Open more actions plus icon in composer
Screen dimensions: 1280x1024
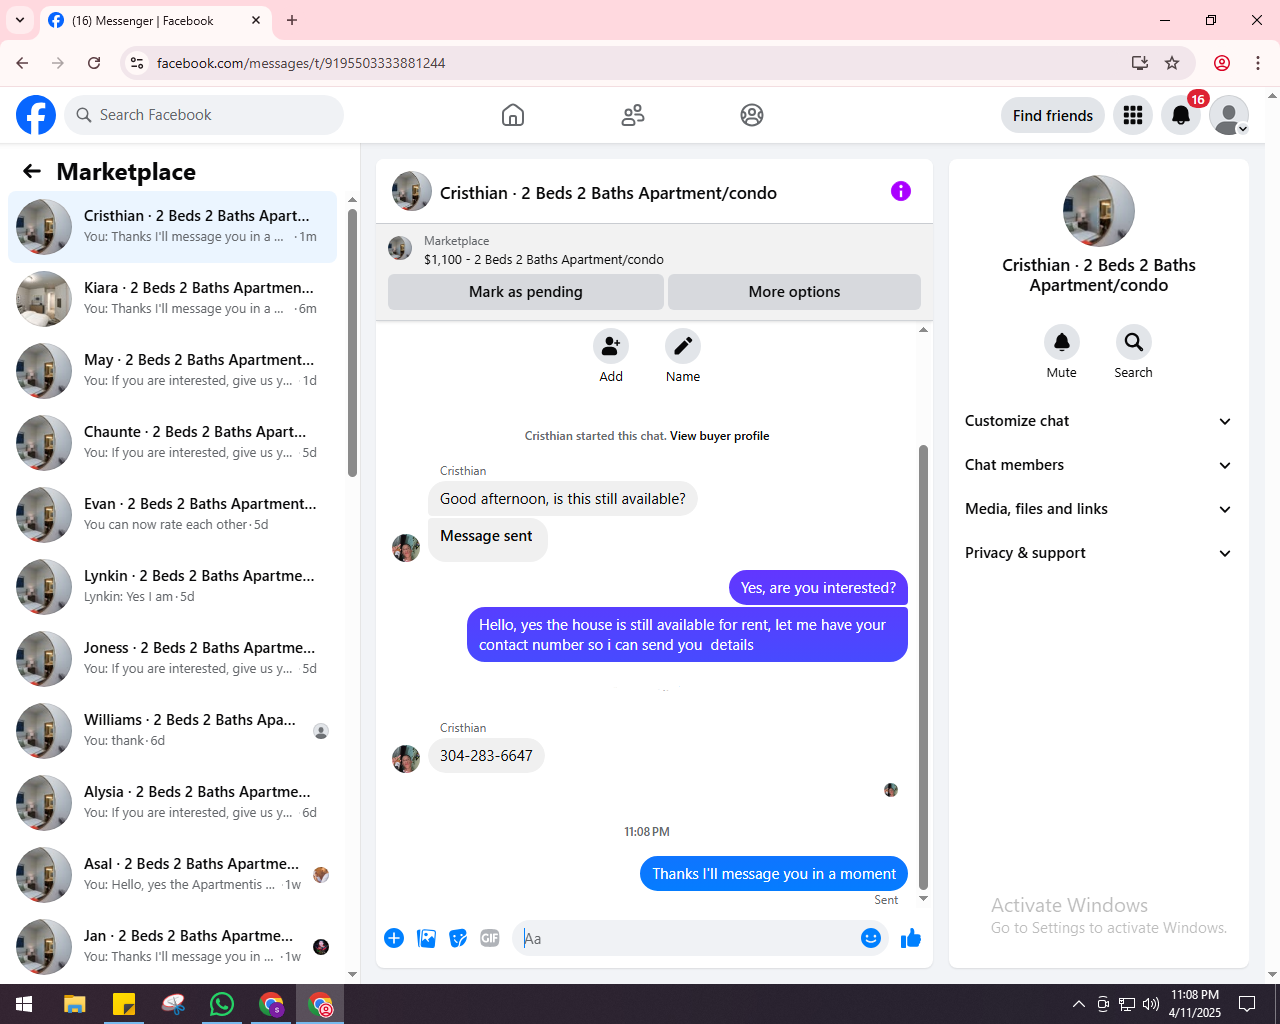[394, 938]
